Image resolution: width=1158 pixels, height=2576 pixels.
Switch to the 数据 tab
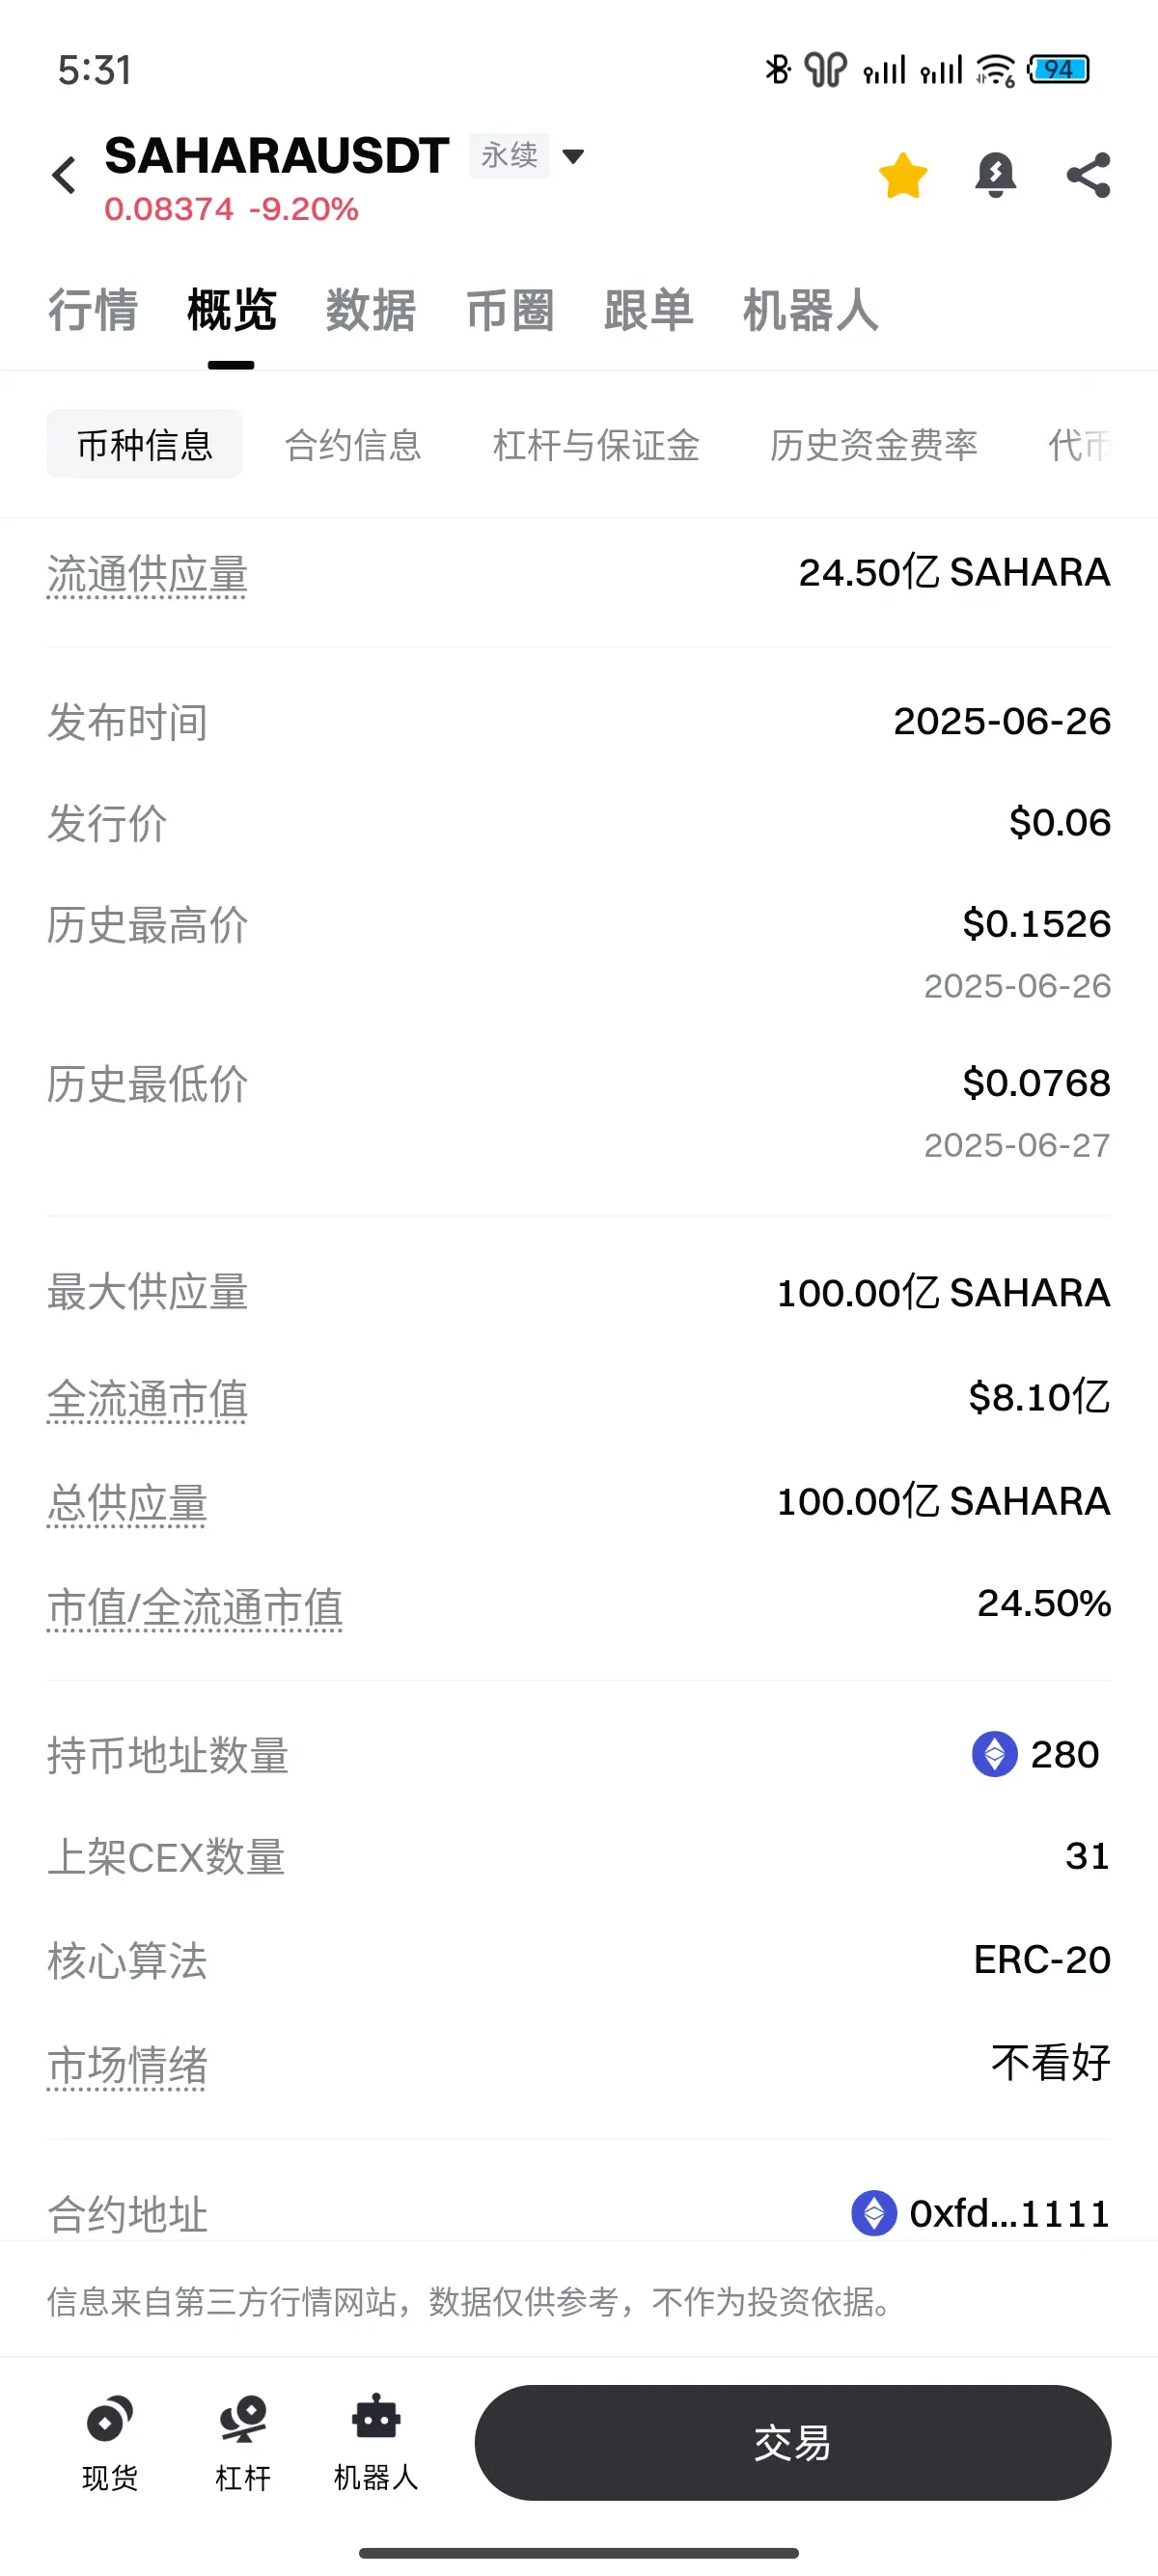click(371, 310)
